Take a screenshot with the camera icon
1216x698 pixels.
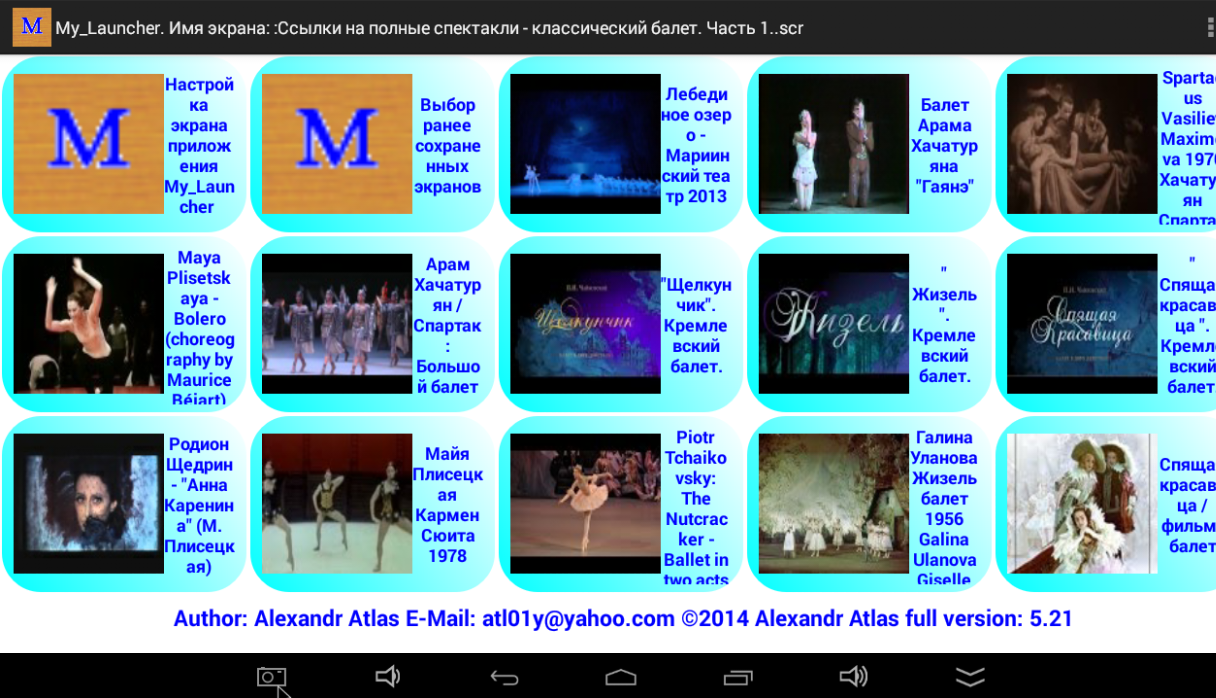(271, 677)
